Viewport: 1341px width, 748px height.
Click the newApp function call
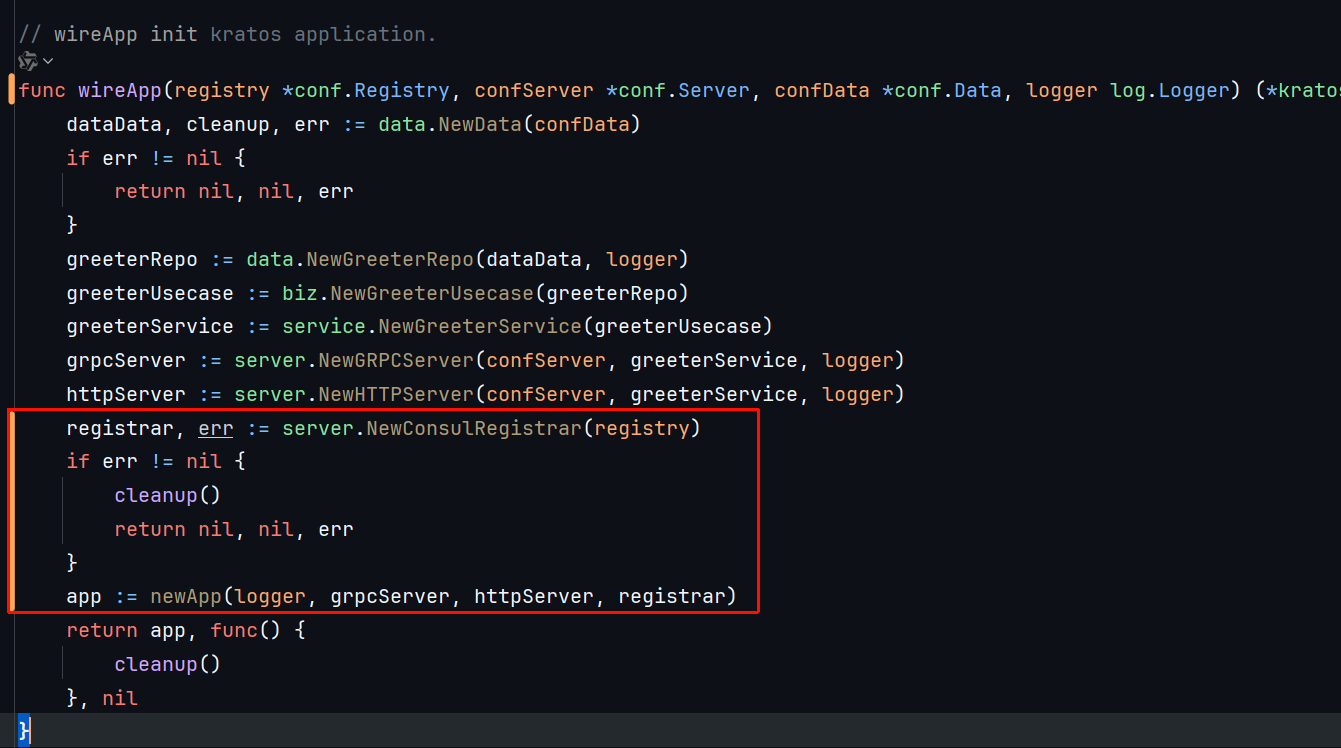[186, 597]
